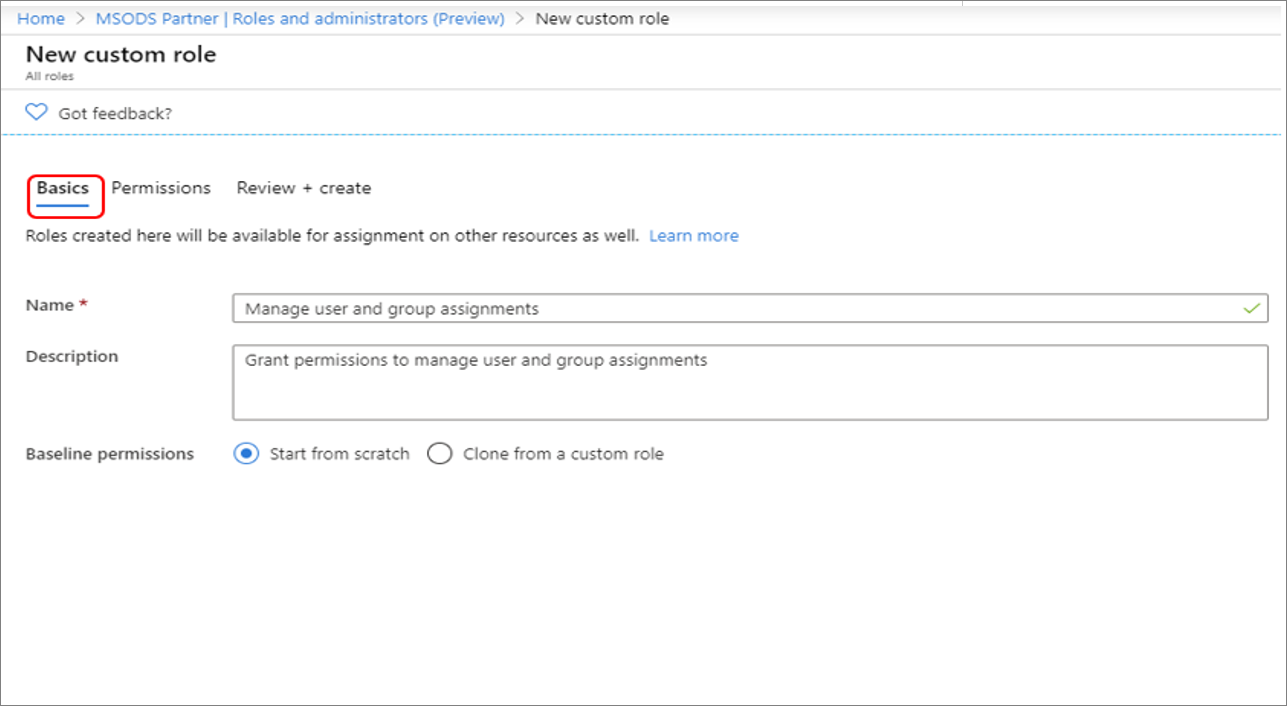Click into the Name input field
The image size is (1287, 706).
[750, 309]
